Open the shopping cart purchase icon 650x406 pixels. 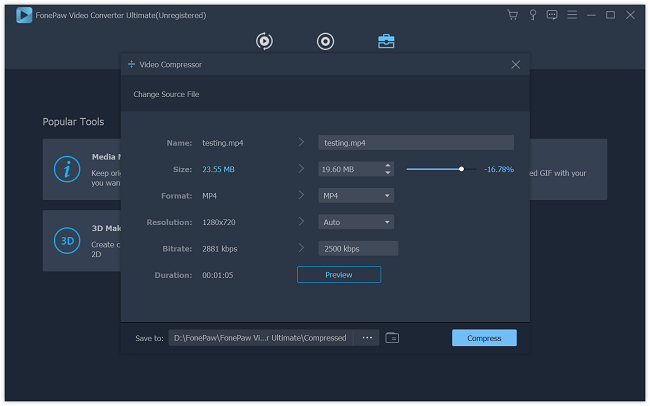pos(512,15)
